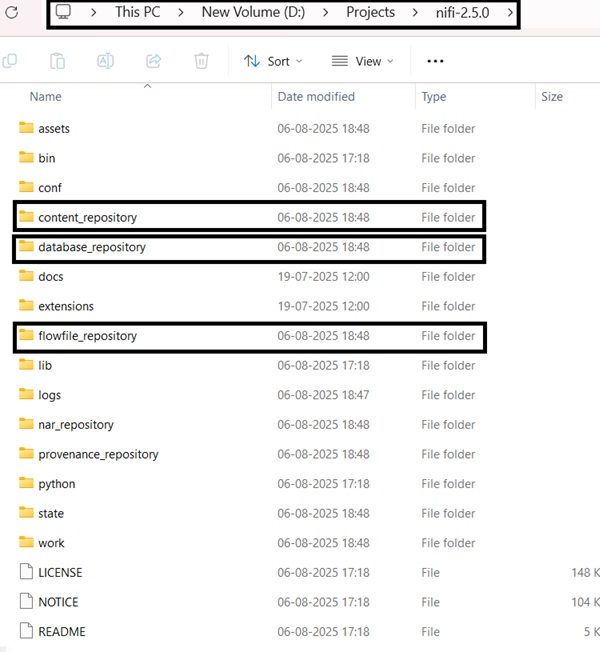Click the LICENSE file name

pos(60,573)
